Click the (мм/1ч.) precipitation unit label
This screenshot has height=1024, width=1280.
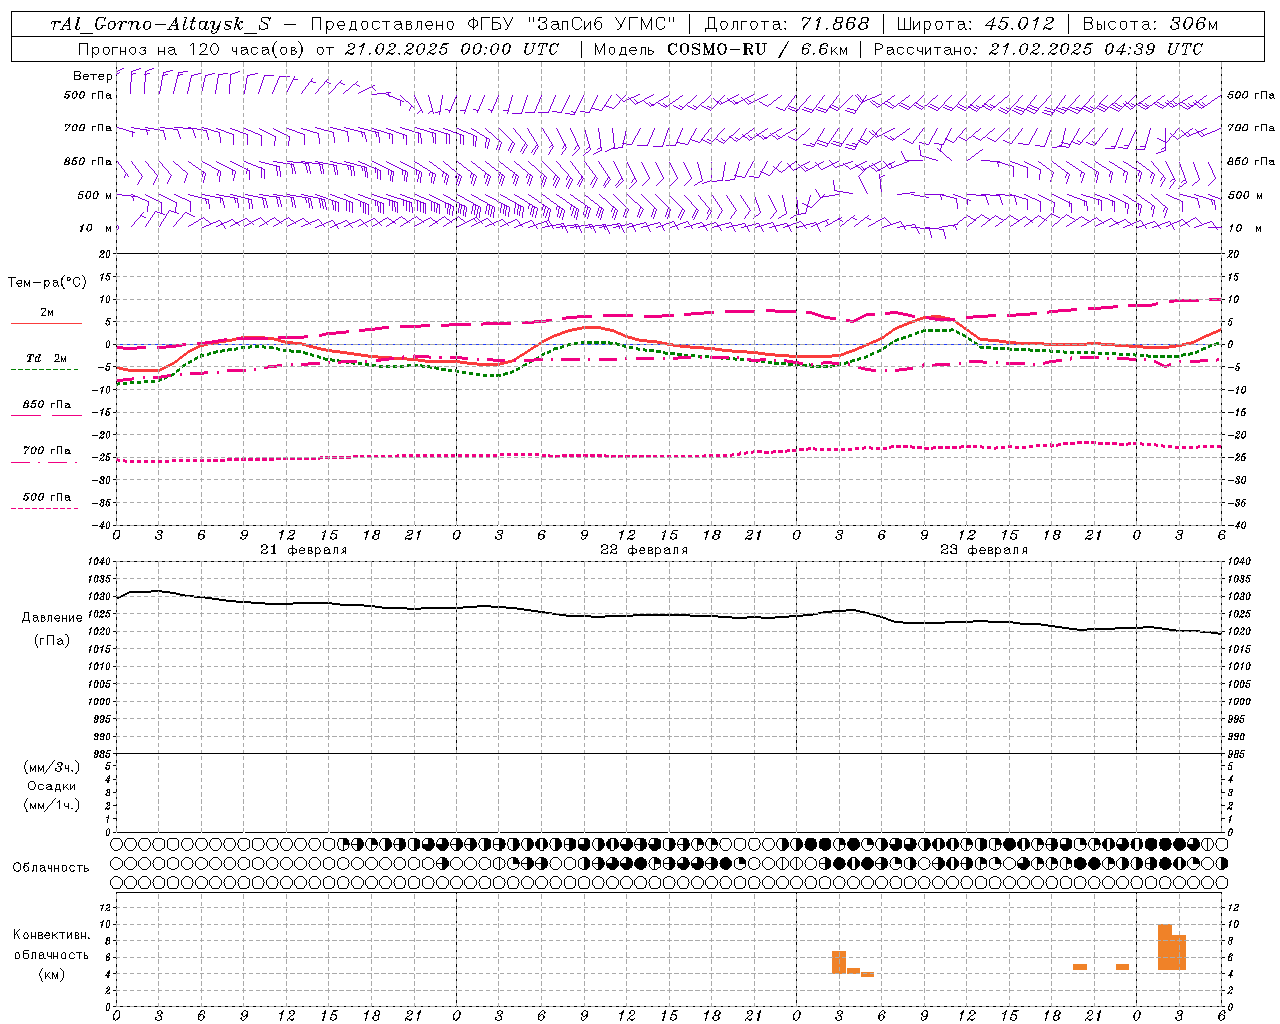52,805
